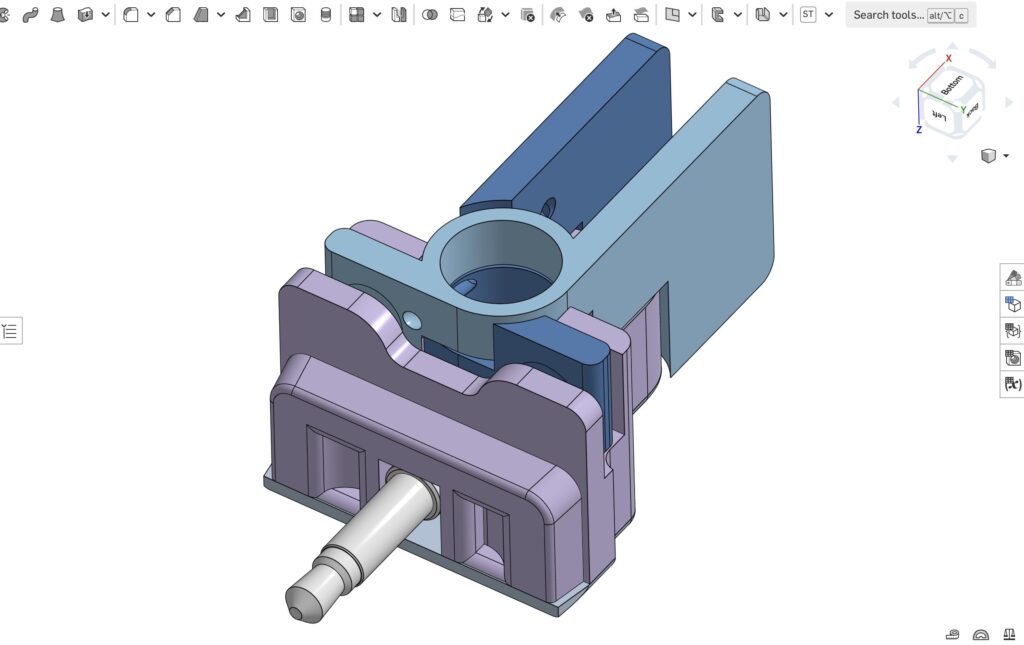Expand the Fillet tool dropdown arrow
This screenshot has height=645, width=1024.
tap(151, 15)
